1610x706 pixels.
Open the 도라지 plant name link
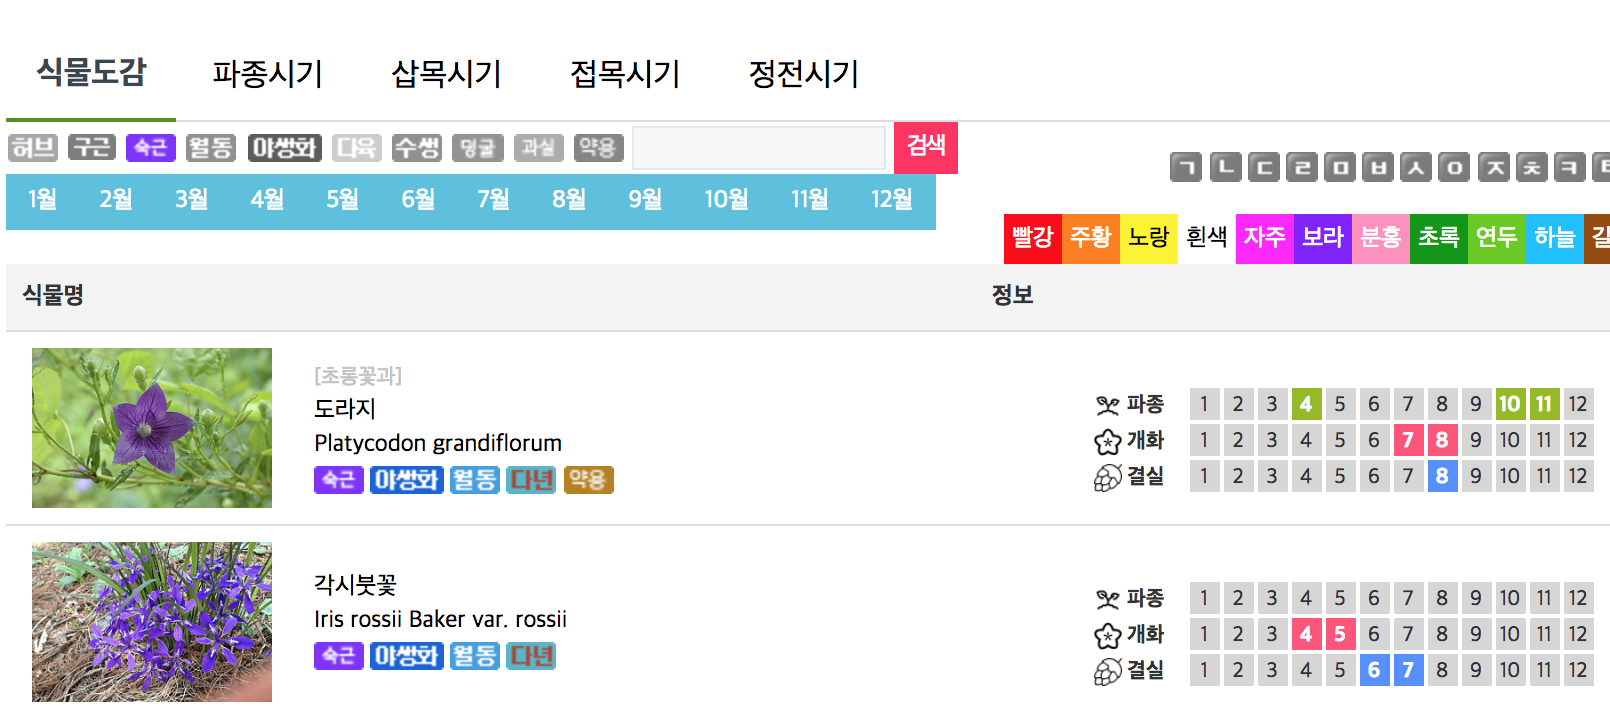point(345,408)
